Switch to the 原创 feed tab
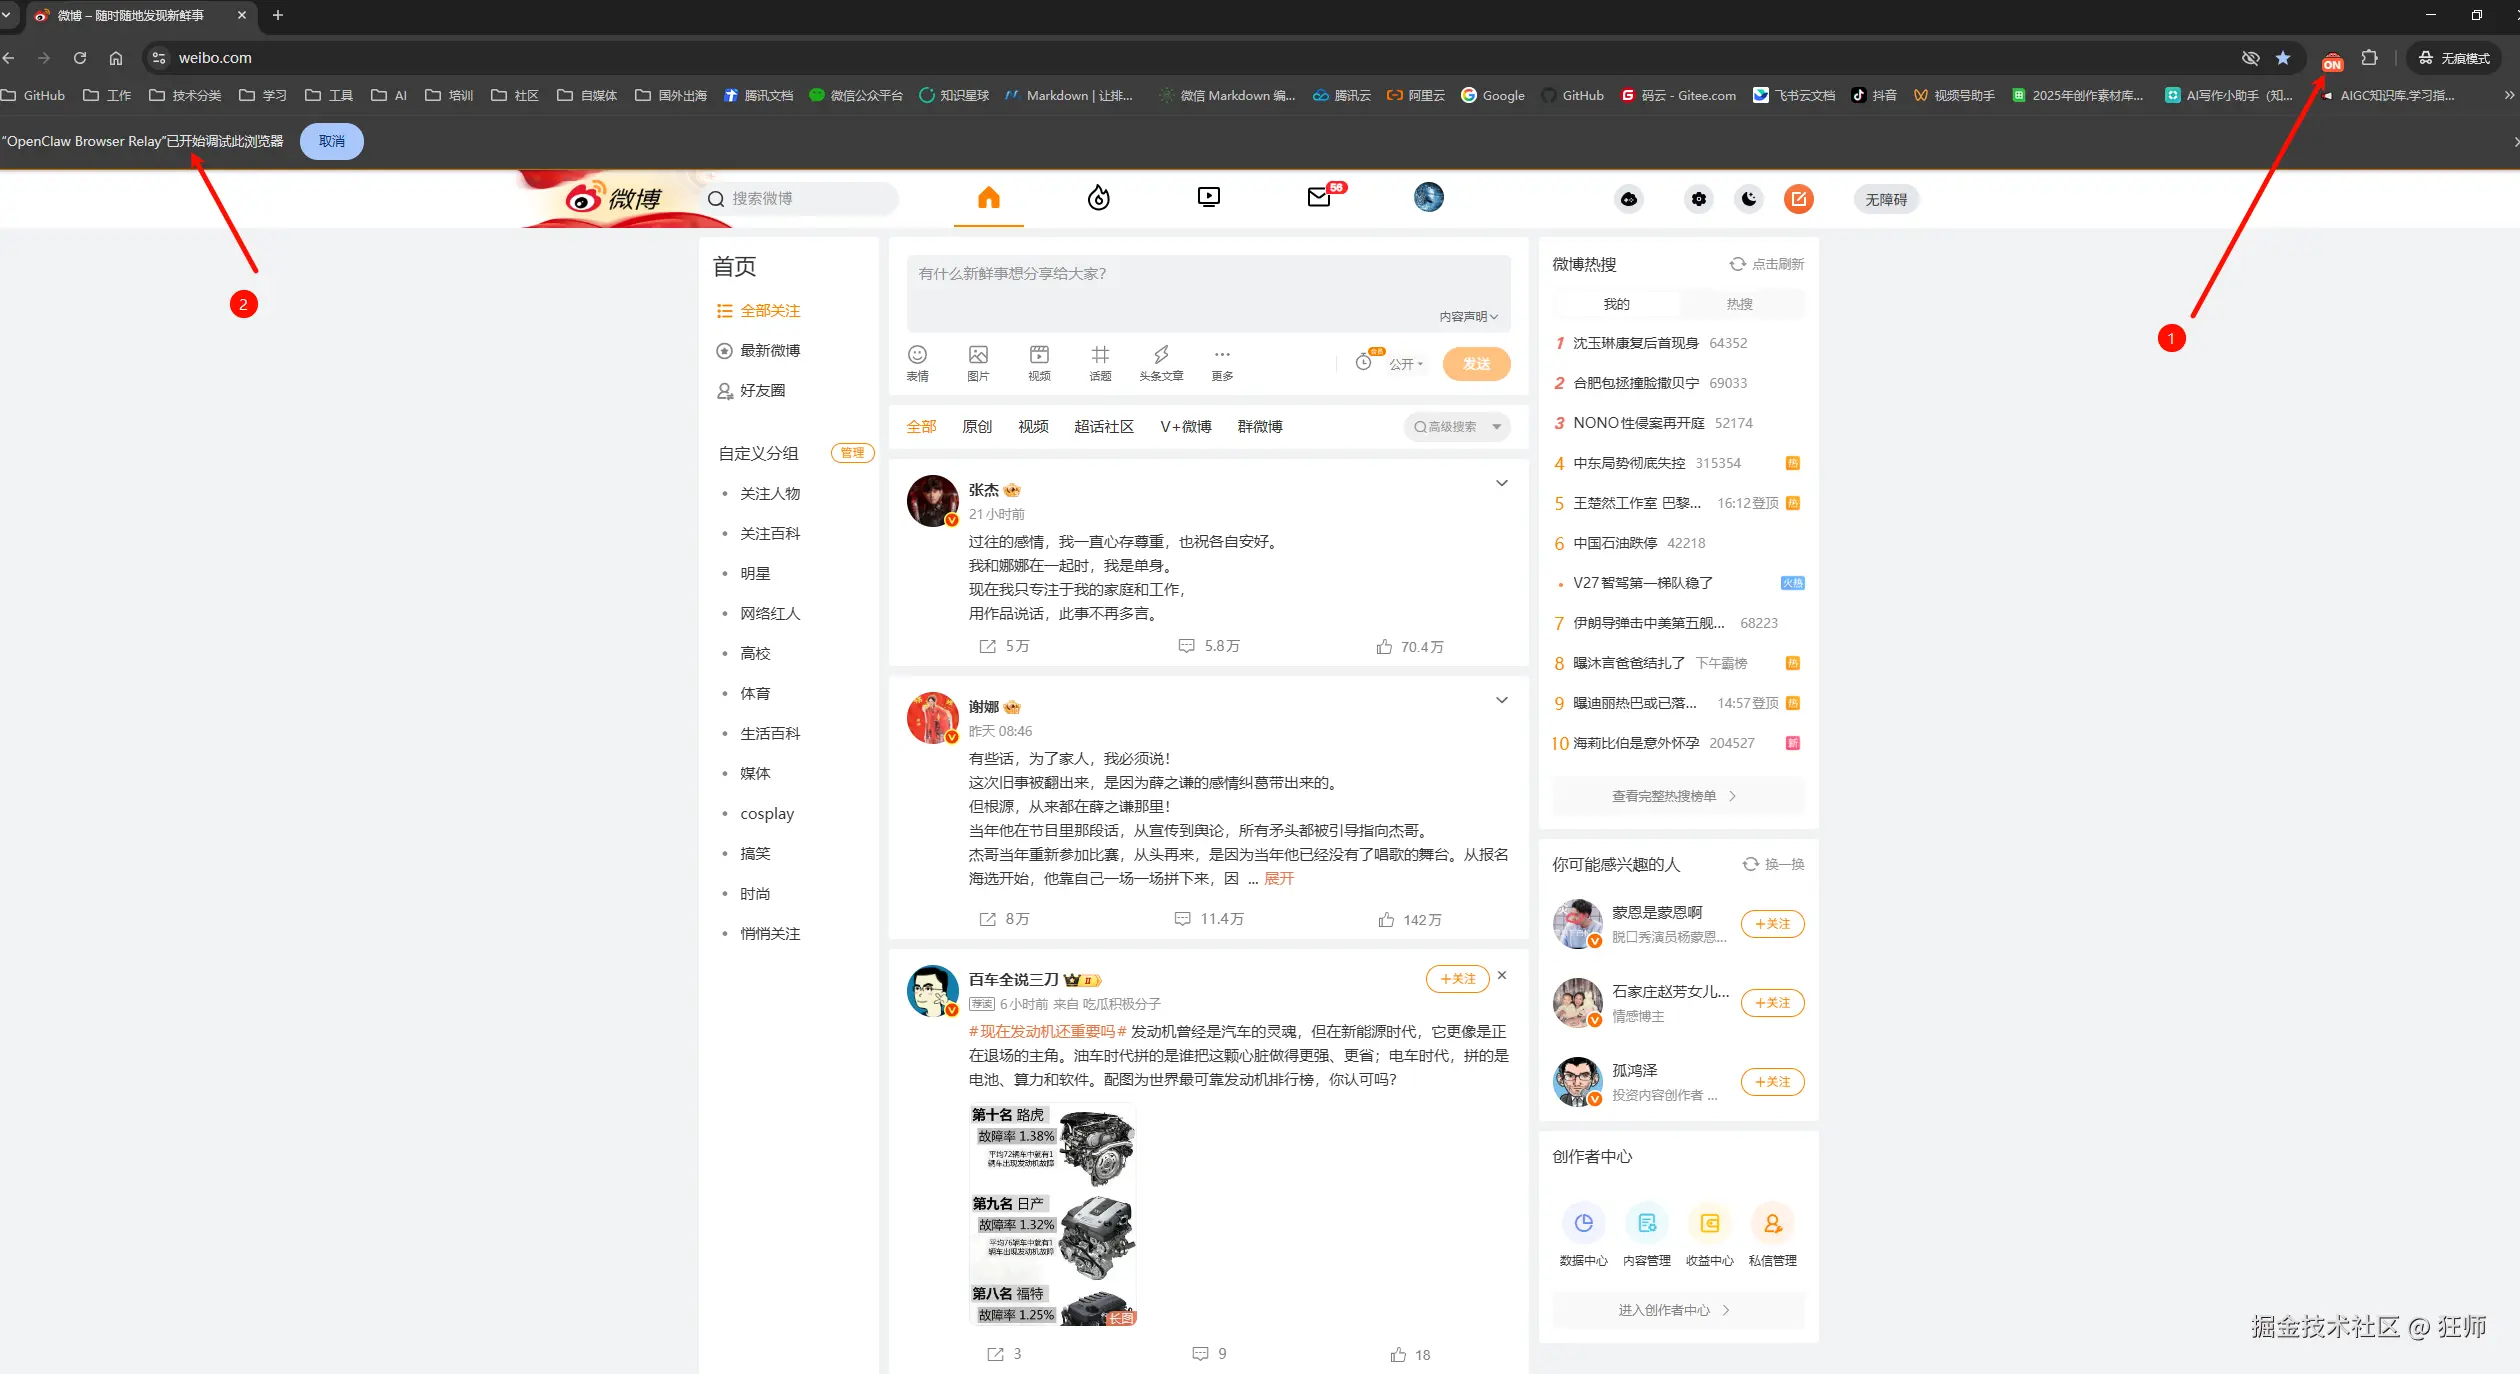The image size is (2520, 1374). click(x=976, y=427)
